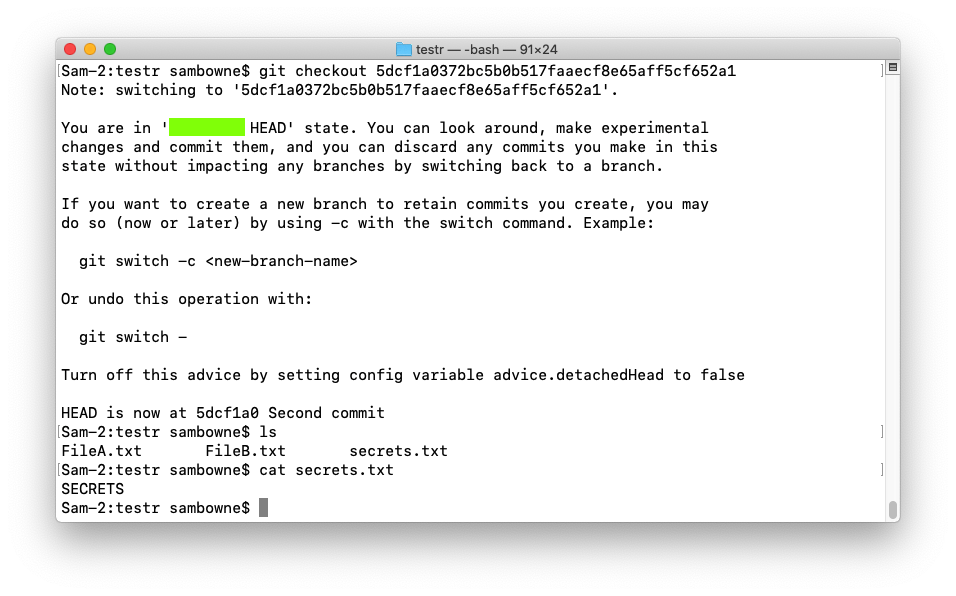Click FileB.txt in the ls output
Image resolution: width=956 pixels, height=596 pixels.
coord(245,451)
